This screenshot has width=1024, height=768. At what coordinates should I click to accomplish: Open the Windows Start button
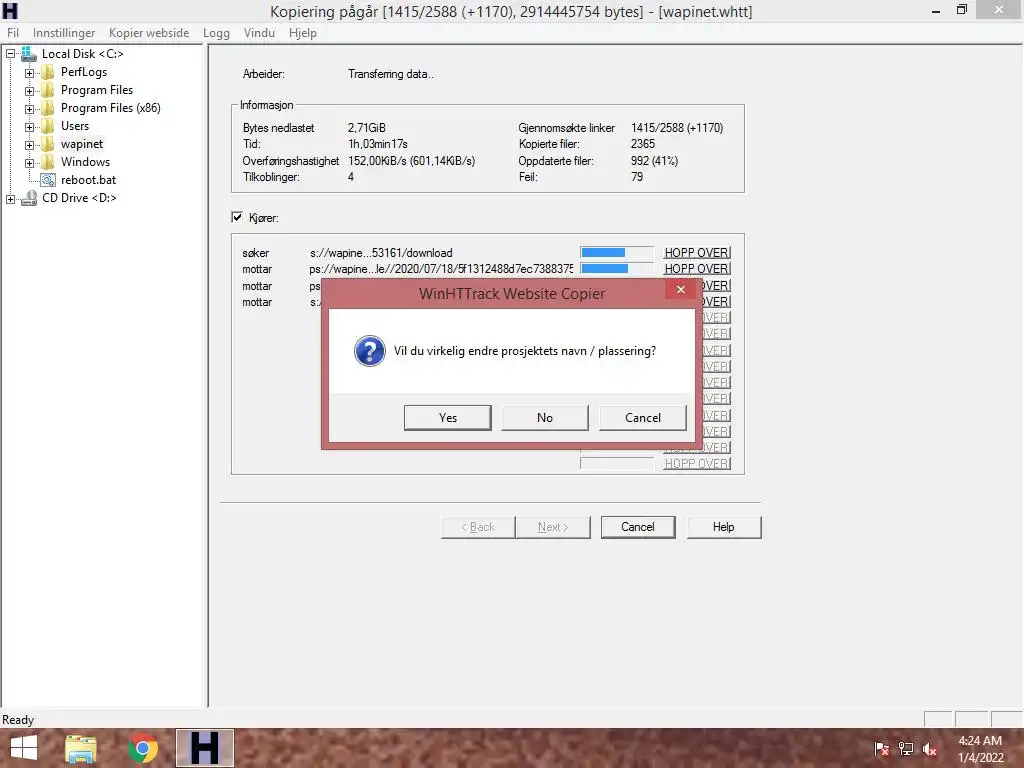pyautogui.click(x=24, y=748)
